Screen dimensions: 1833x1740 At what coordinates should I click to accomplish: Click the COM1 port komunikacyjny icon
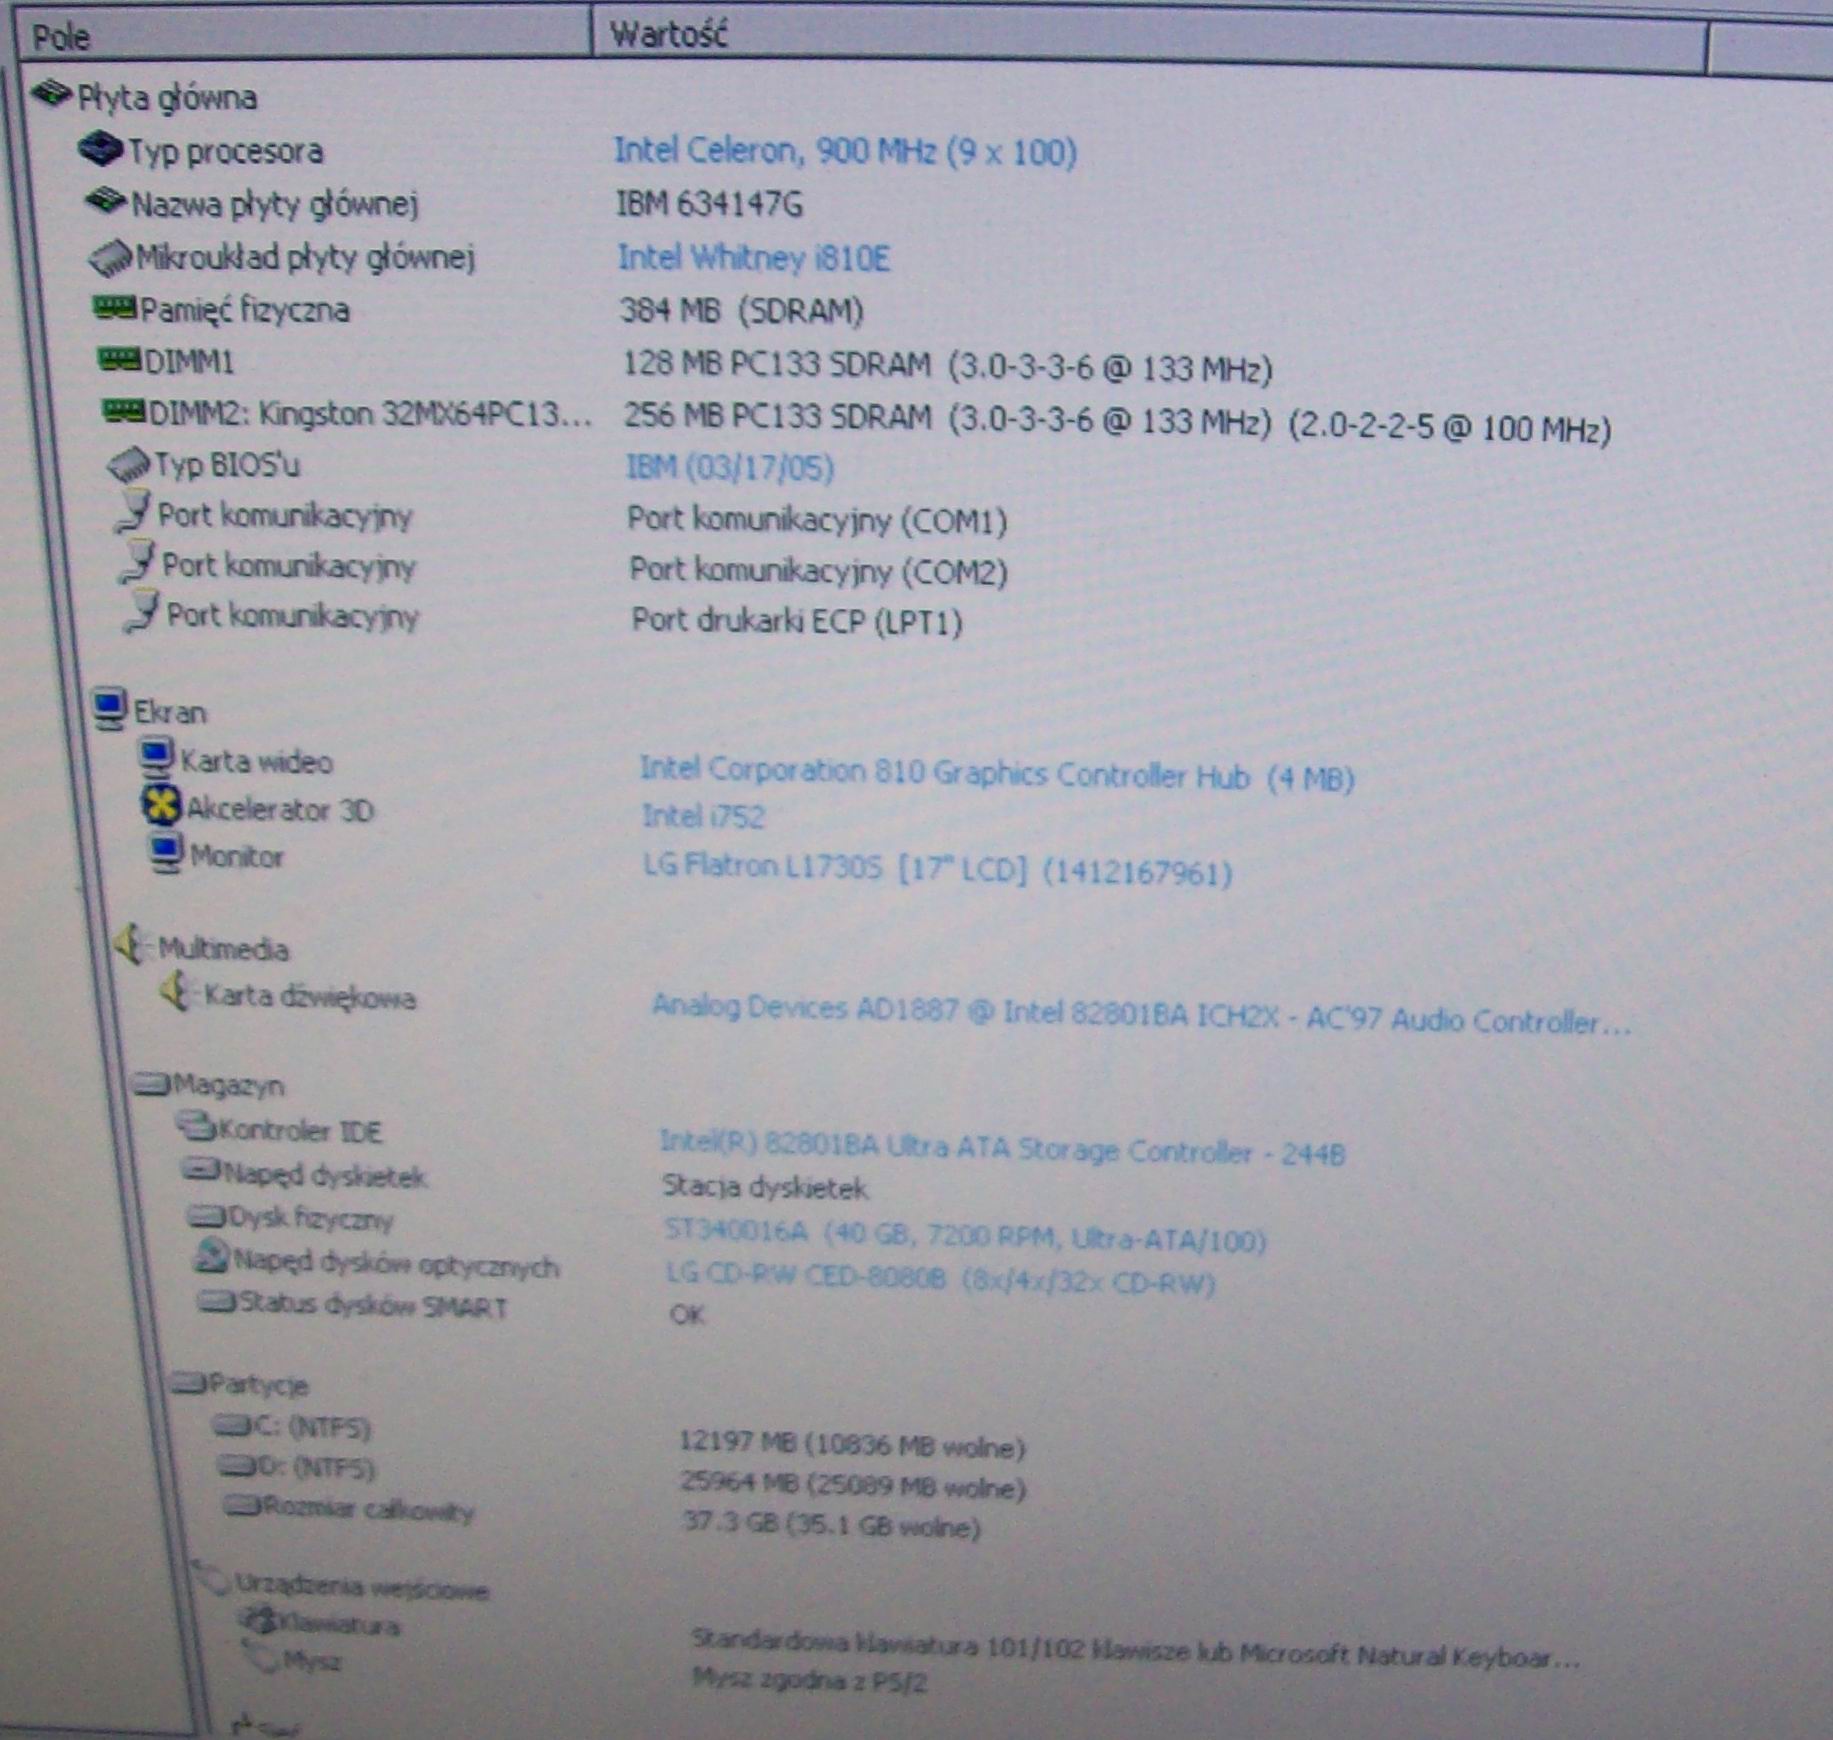(133, 511)
